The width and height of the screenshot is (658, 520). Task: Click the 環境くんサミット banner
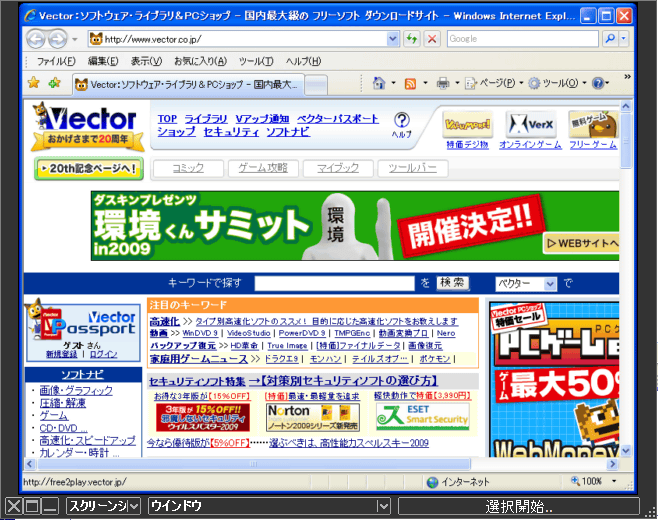(355, 226)
